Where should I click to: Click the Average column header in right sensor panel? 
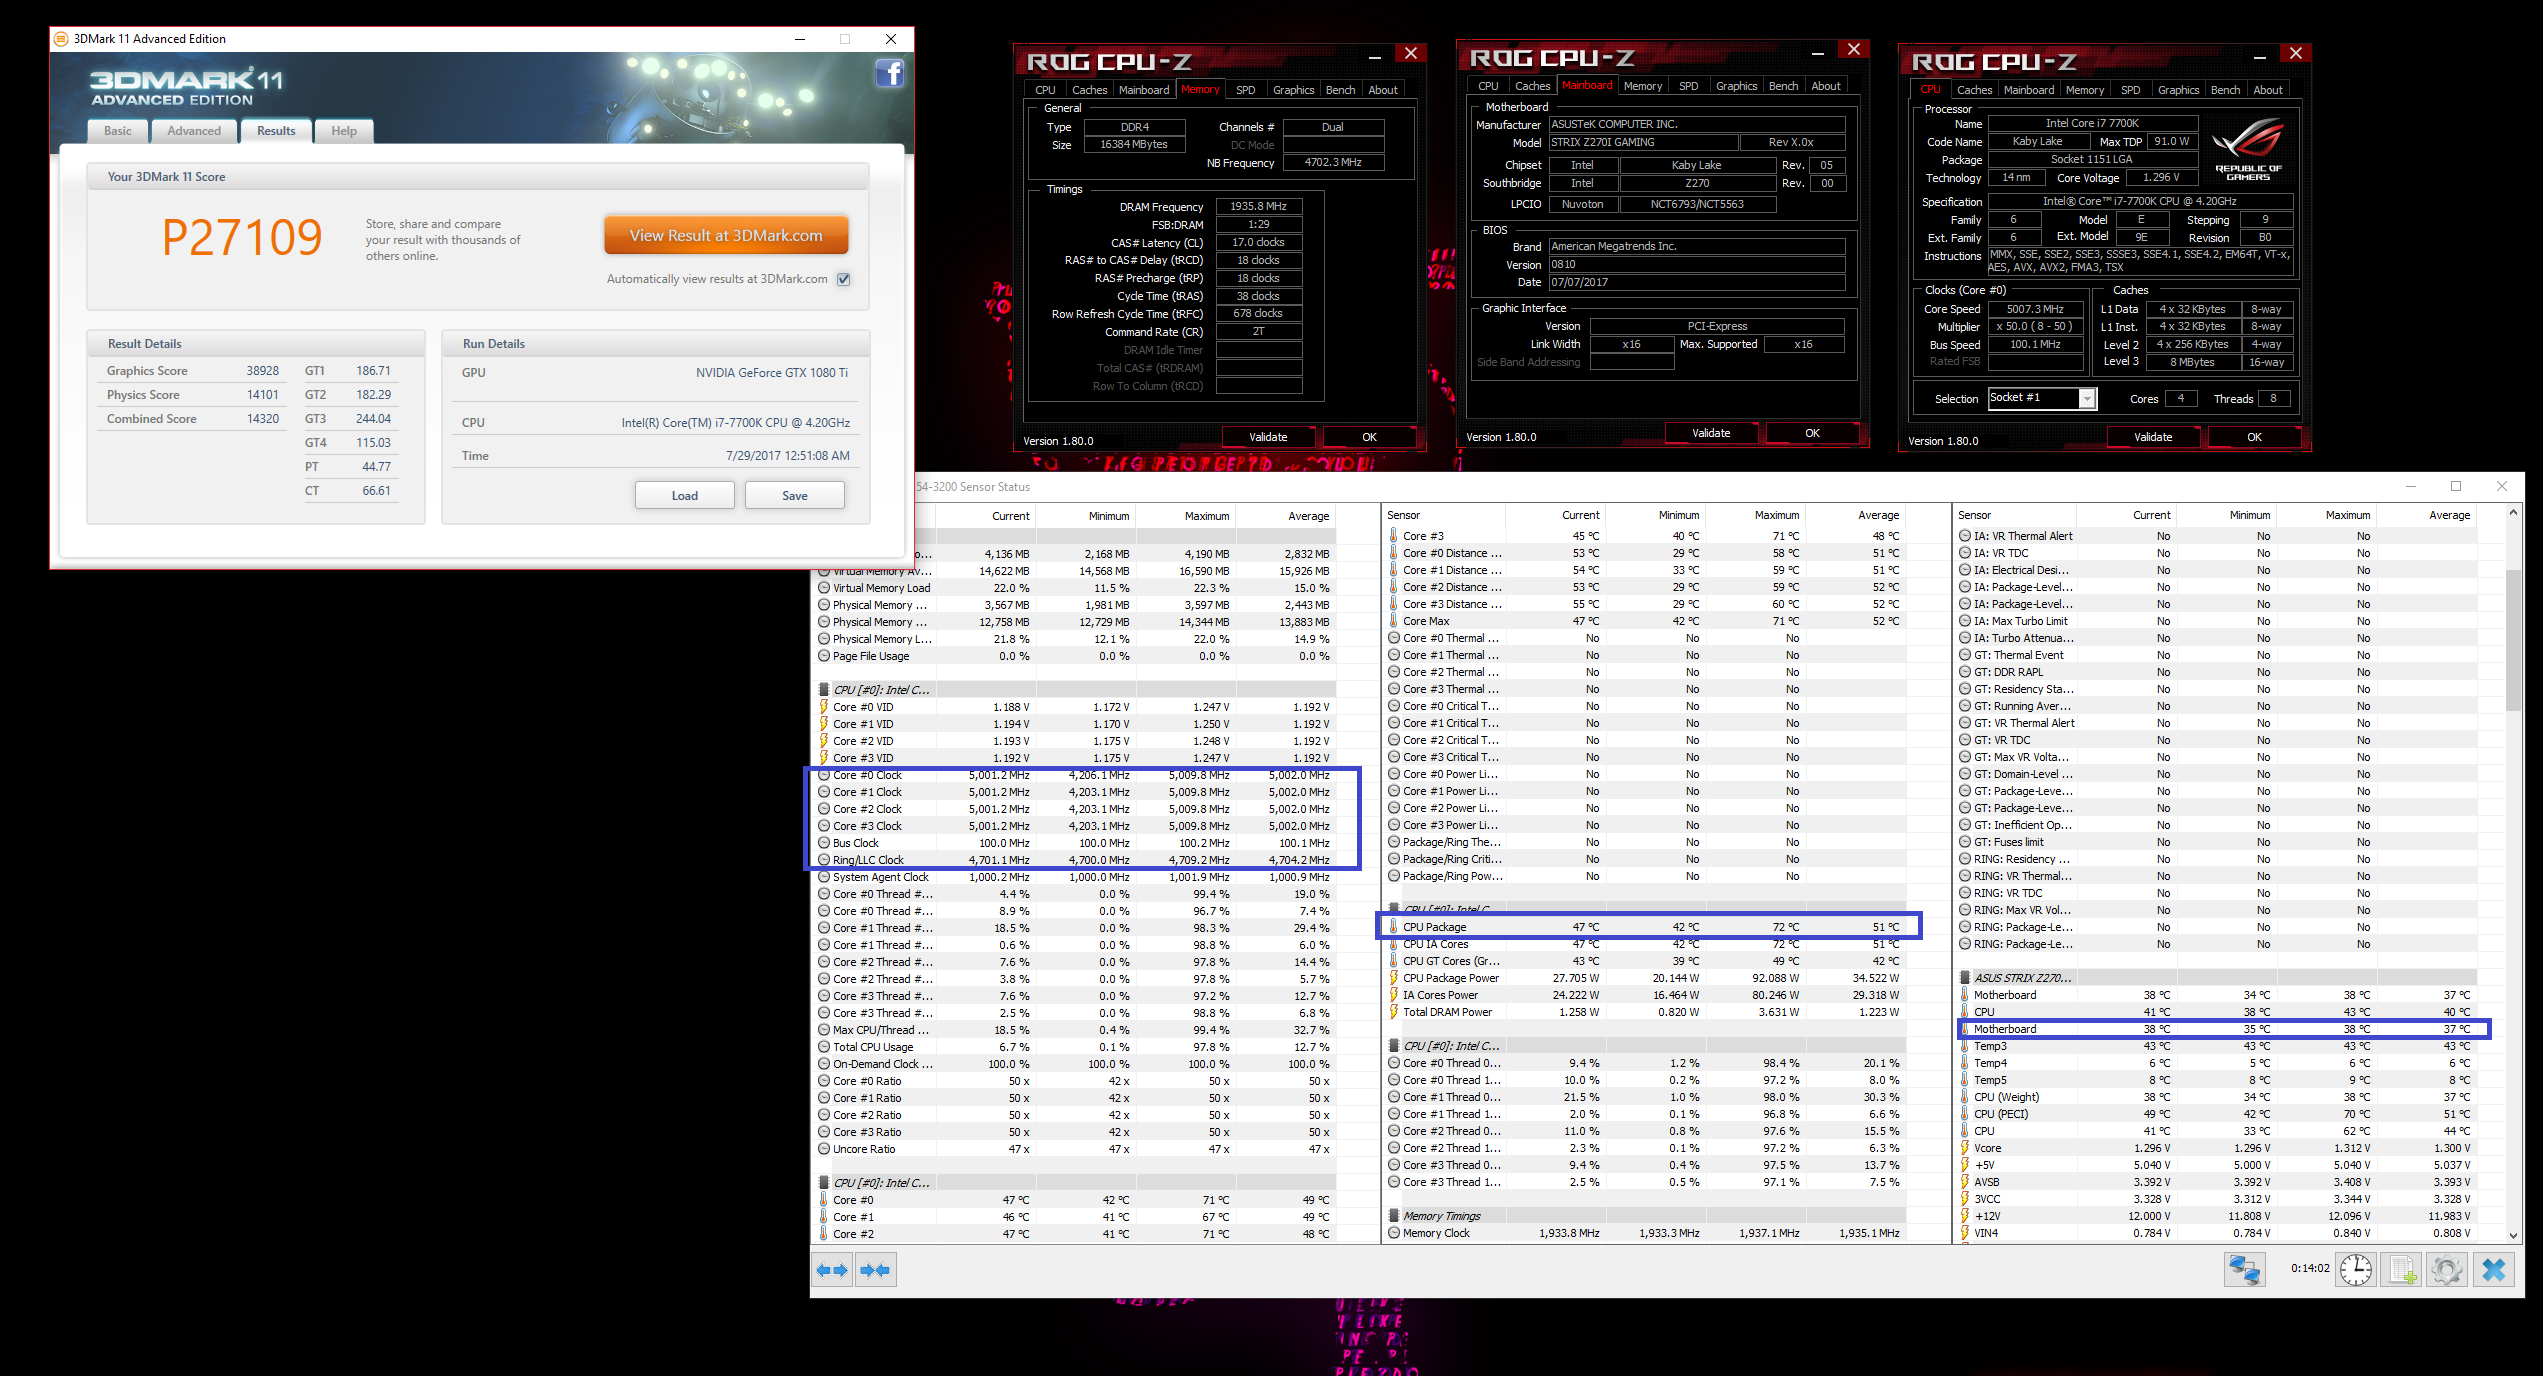(x=2426, y=515)
